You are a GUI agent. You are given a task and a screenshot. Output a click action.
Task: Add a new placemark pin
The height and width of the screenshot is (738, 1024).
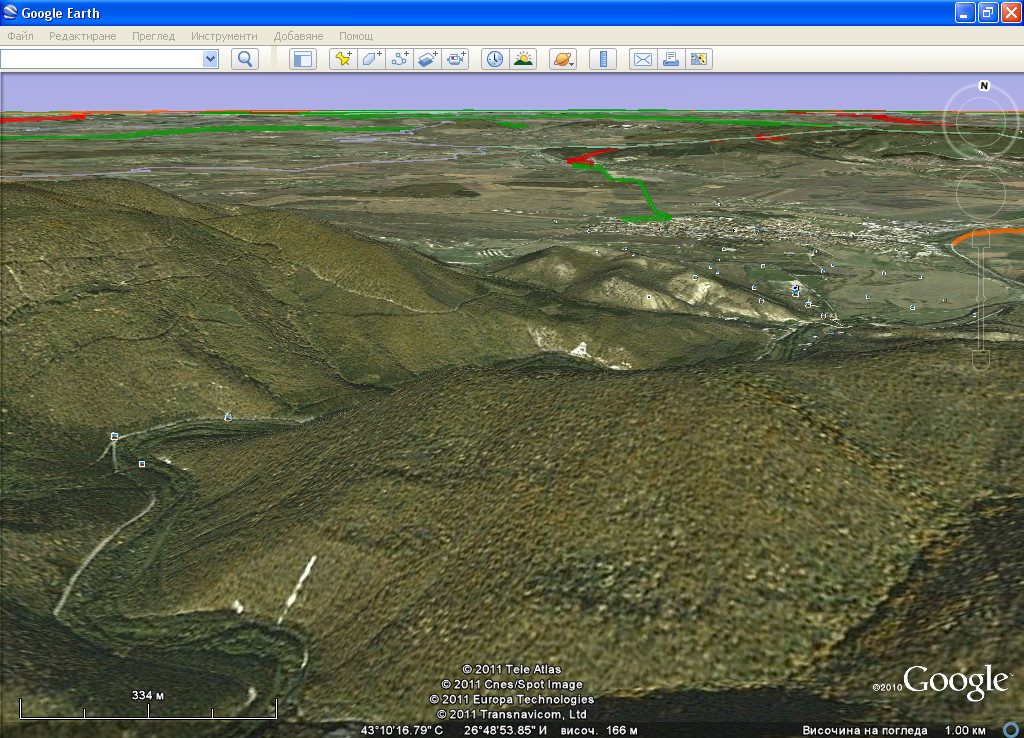(x=343, y=59)
